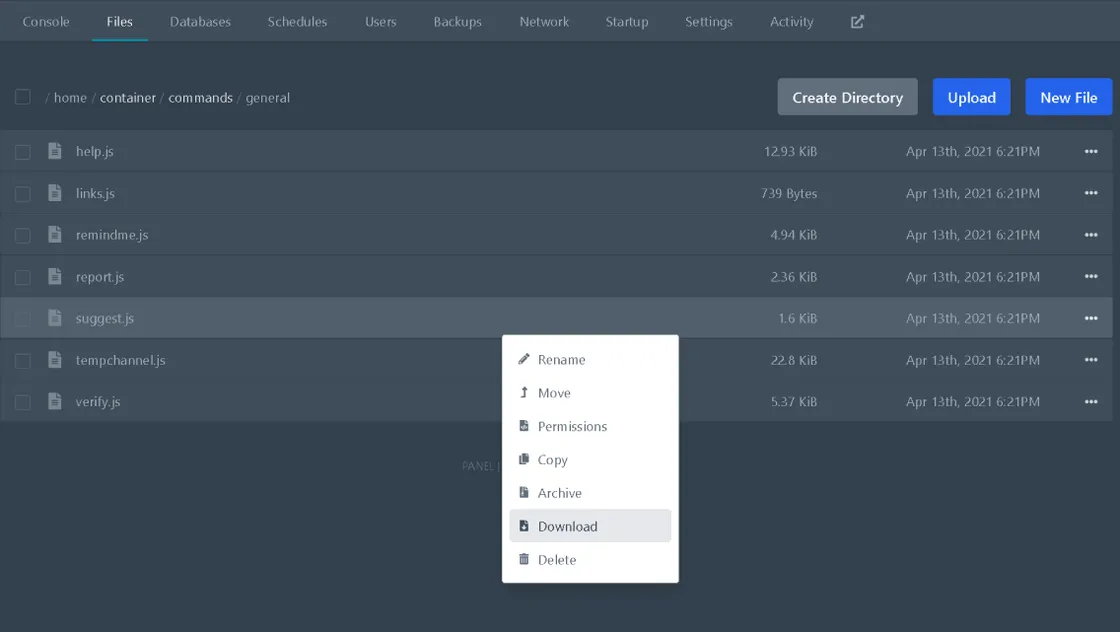Click the trash icon for Delete

pos(524,558)
